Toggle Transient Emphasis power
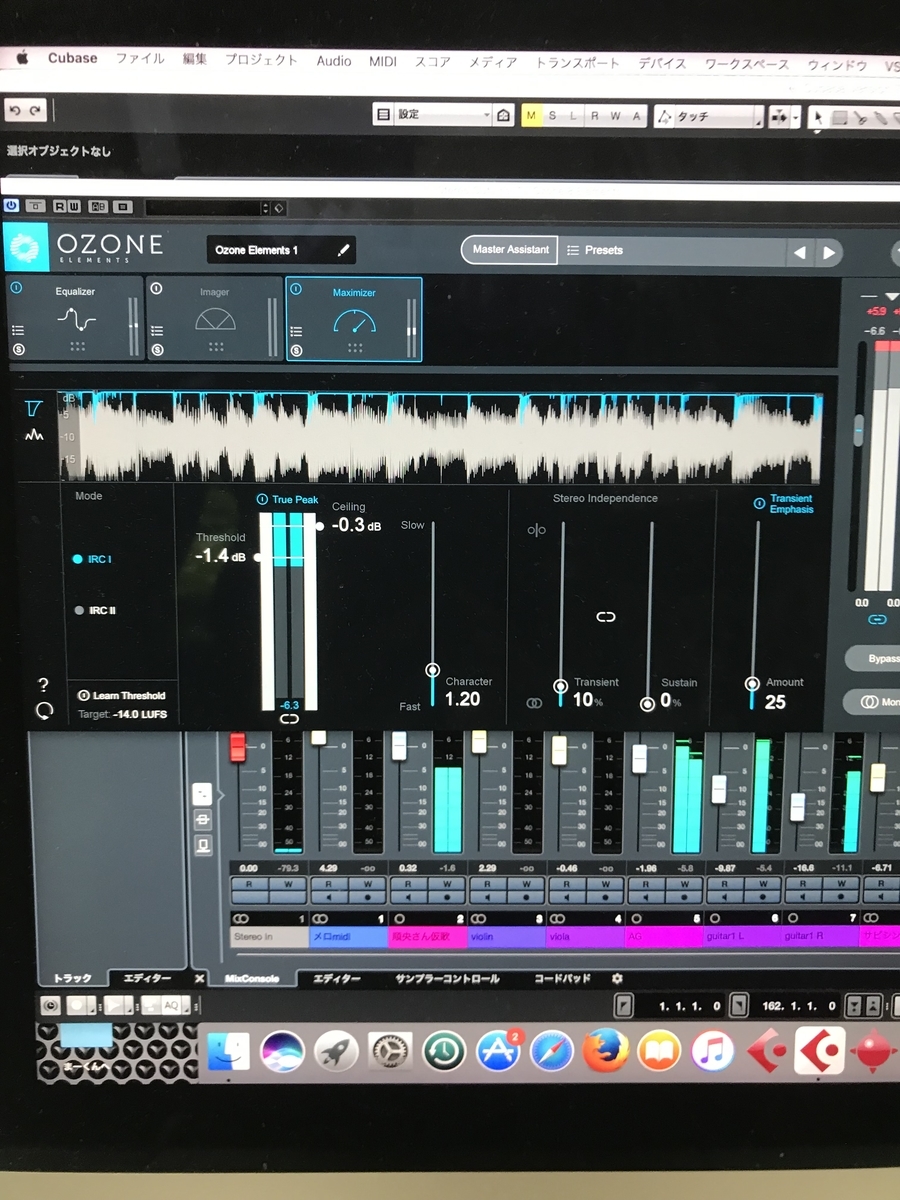 tap(760, 504)
